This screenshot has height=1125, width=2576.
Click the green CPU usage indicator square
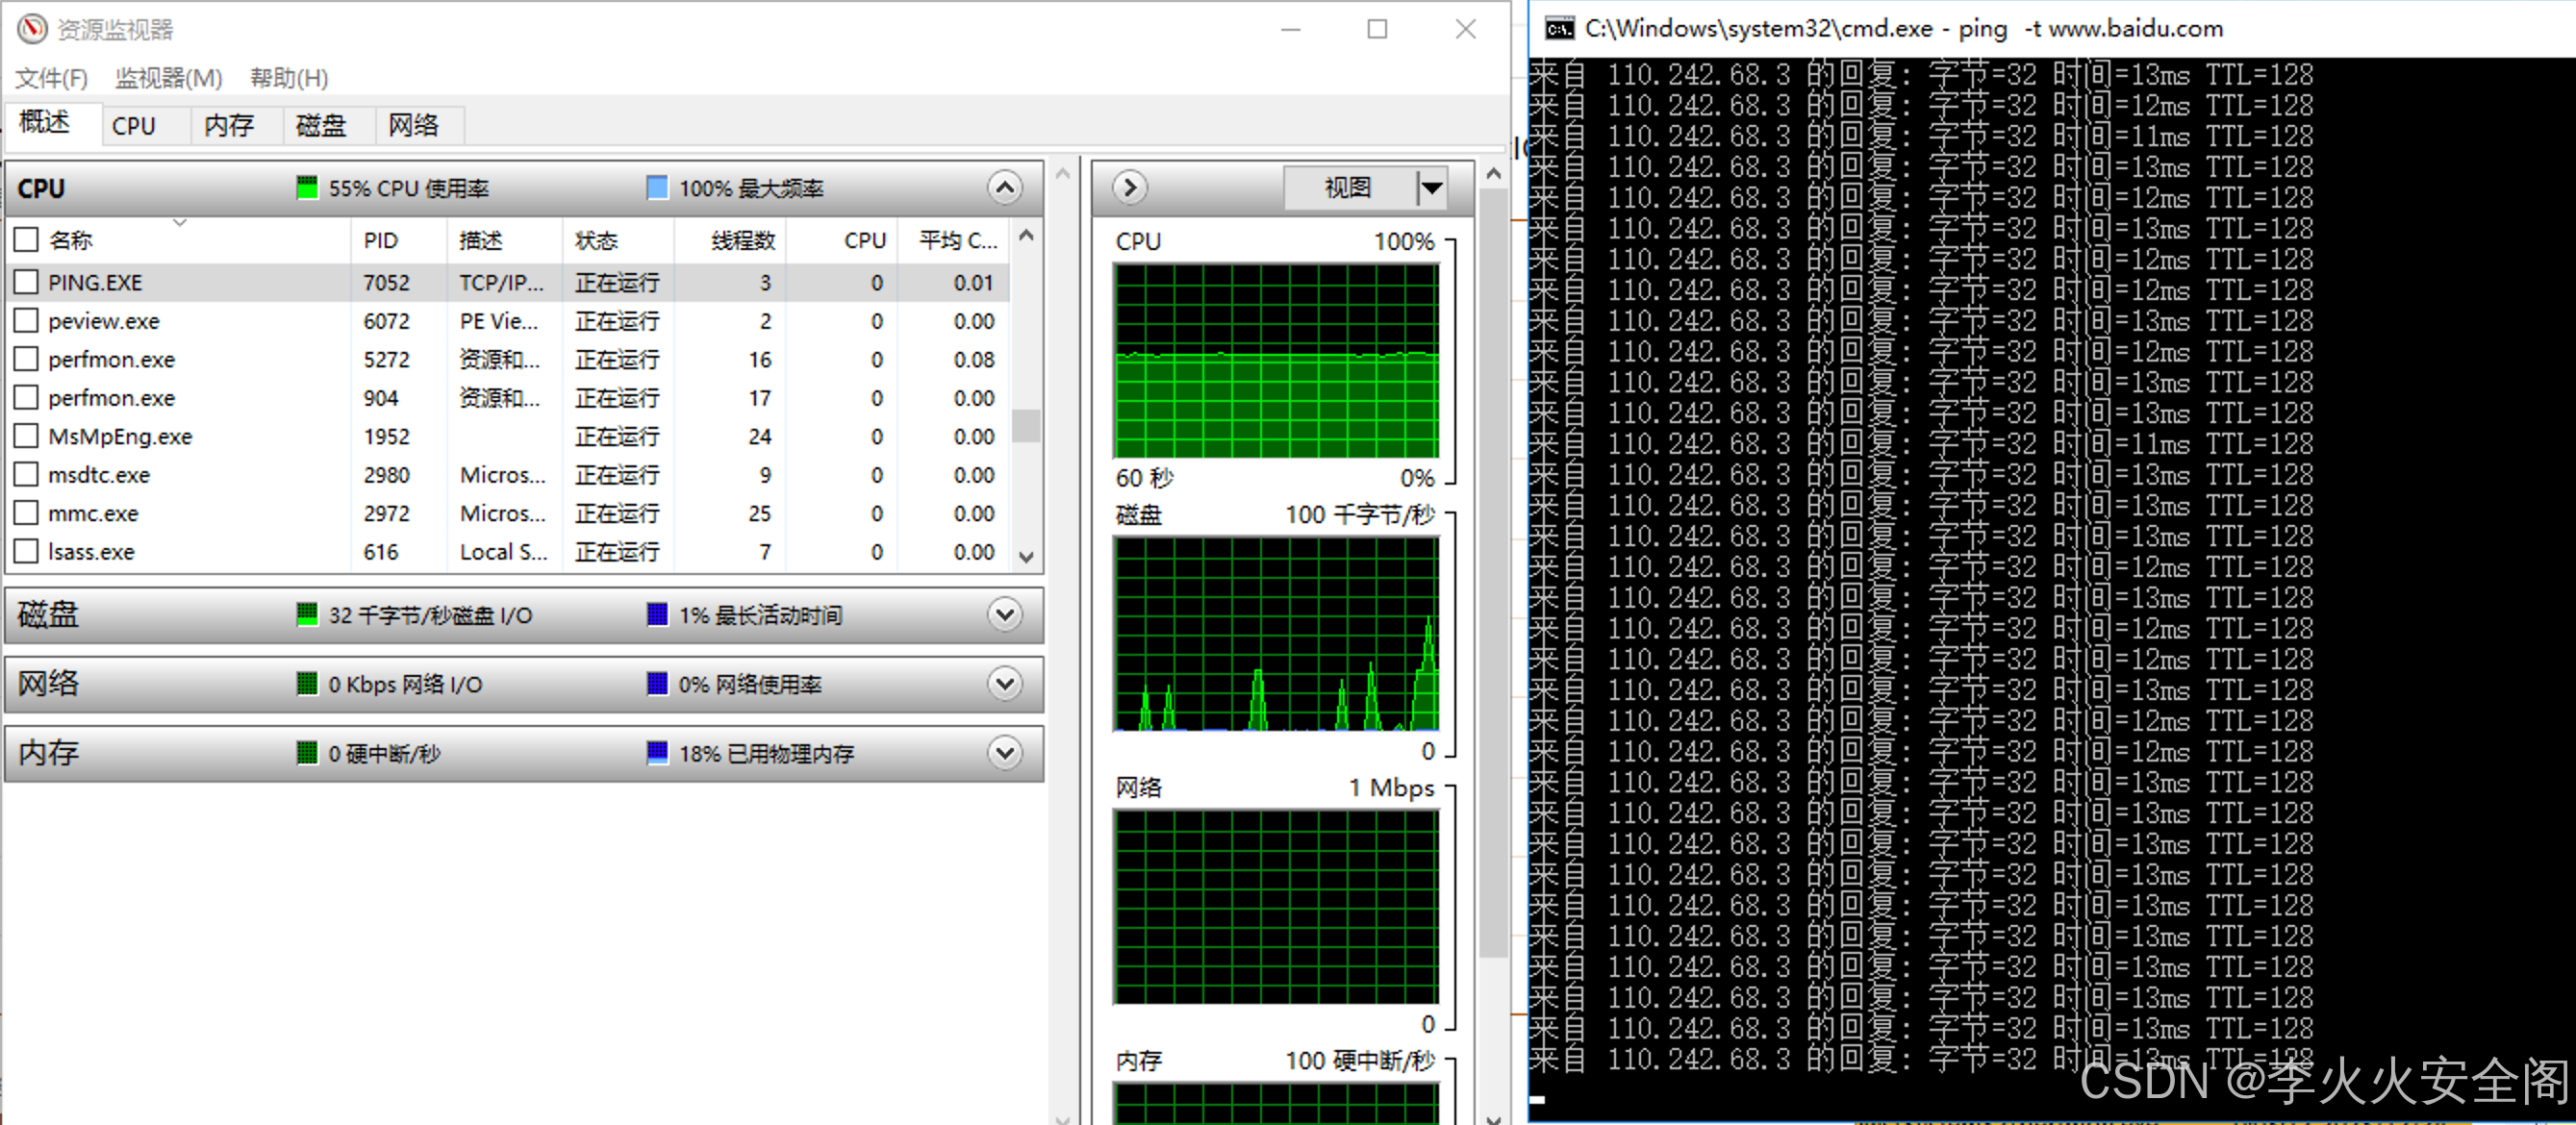(x=307, y=188)
